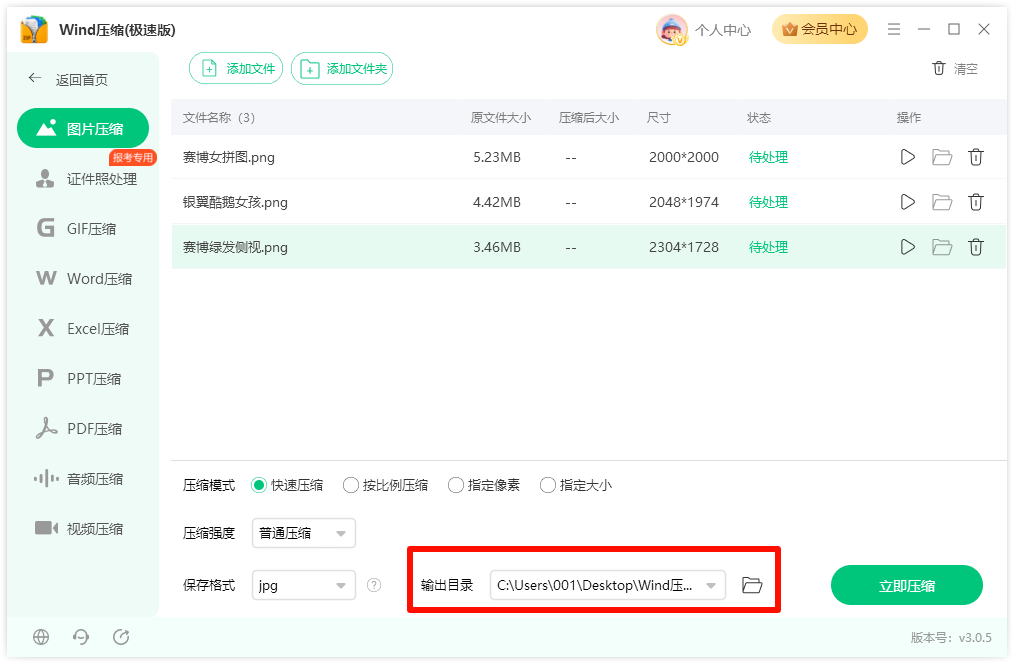
Task: Start compression for 银翼酷鹅女孩.png
Action: click(x=907, y=202)
